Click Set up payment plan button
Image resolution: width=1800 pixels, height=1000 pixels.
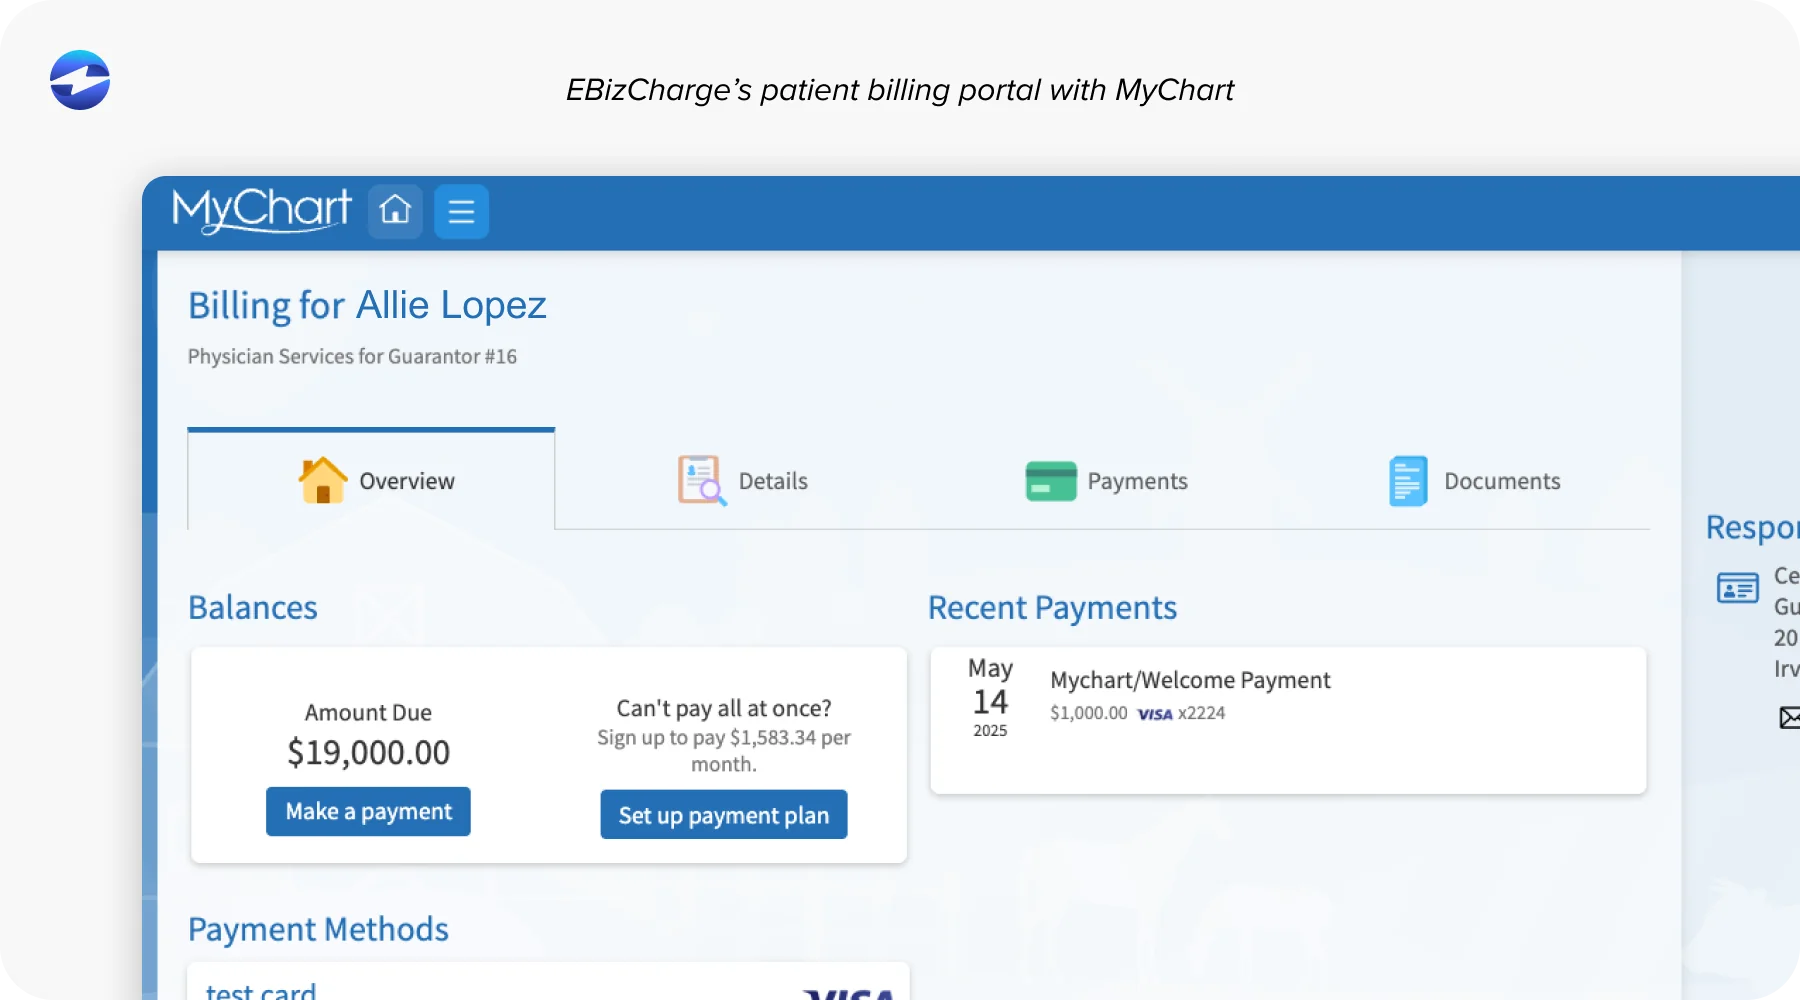coord(724,815)
